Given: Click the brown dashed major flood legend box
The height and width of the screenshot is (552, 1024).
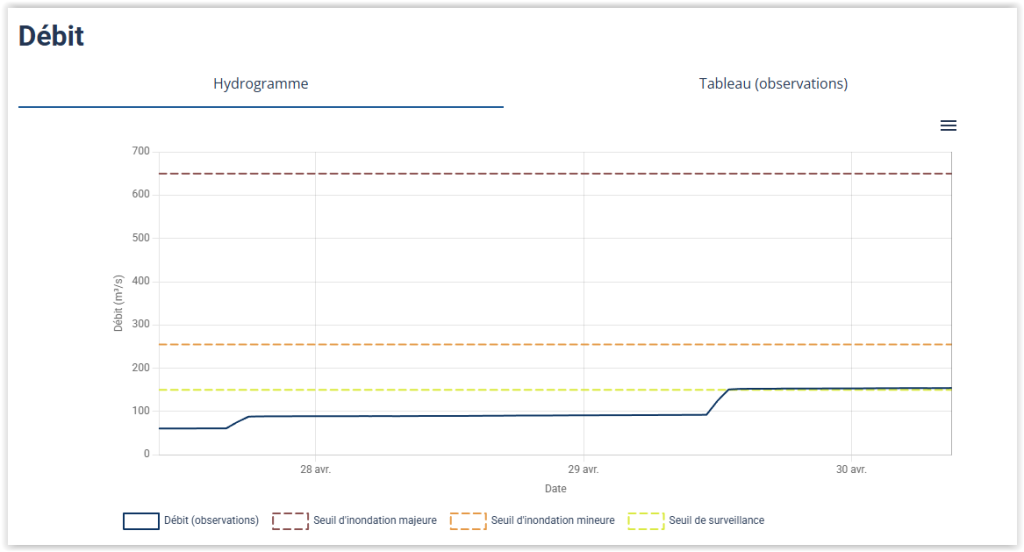Looking at the screenshot, I should (x=290, y=521).
